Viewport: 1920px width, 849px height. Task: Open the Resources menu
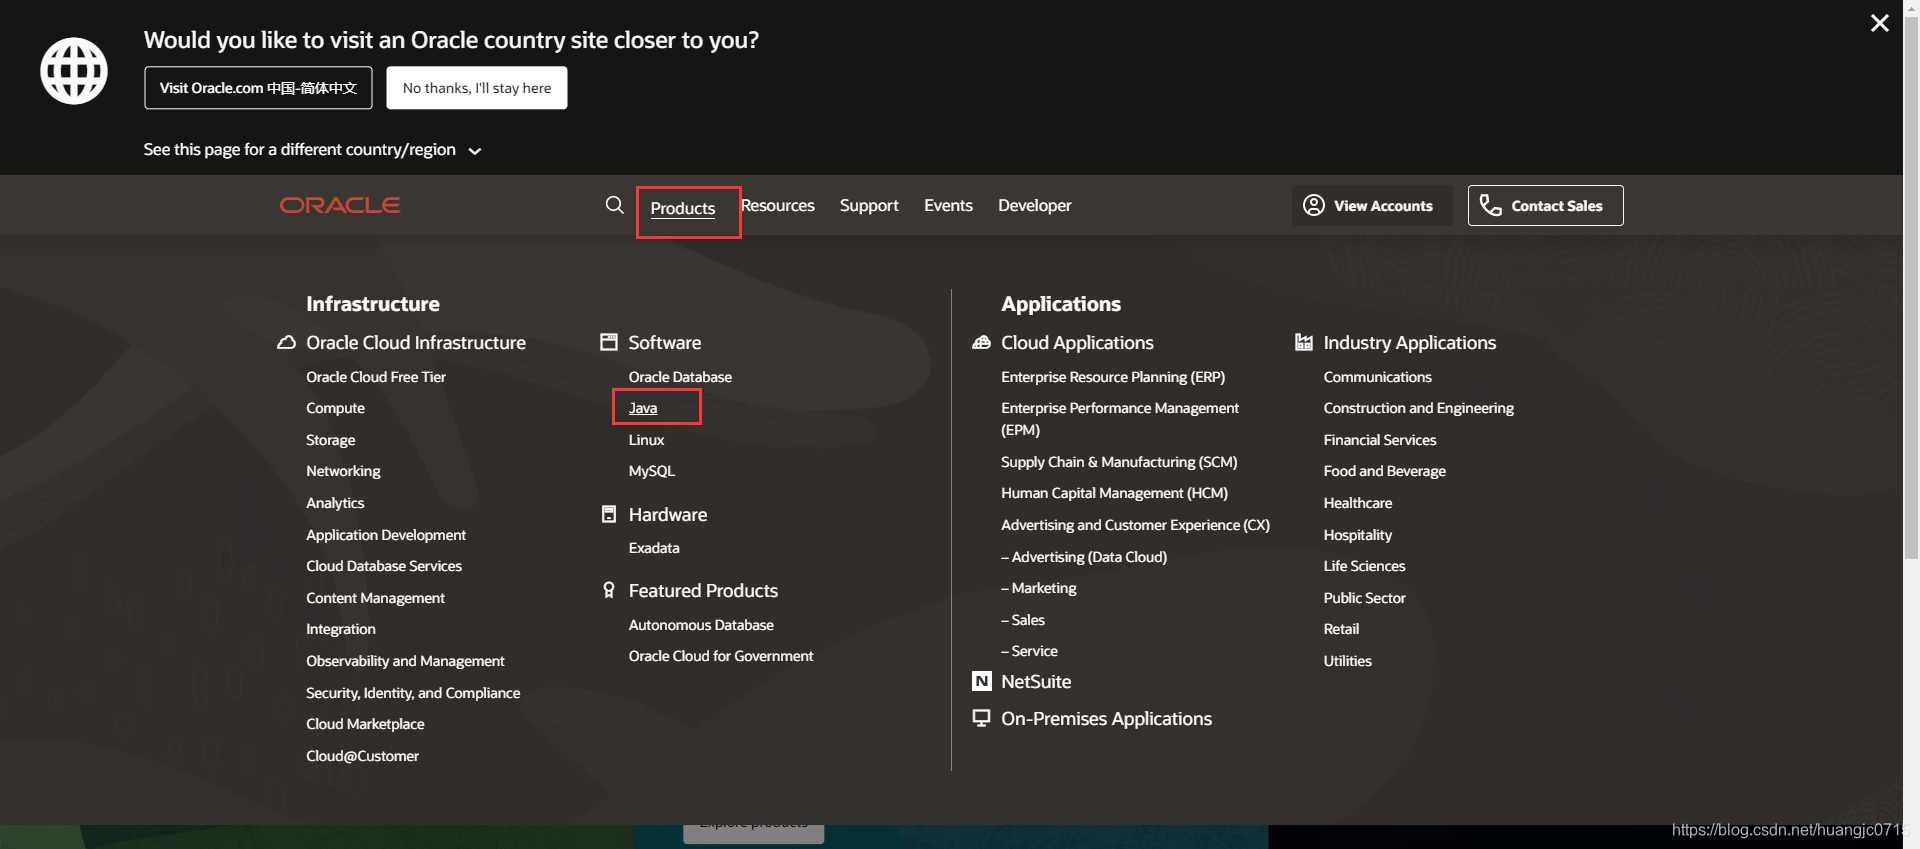778,205
